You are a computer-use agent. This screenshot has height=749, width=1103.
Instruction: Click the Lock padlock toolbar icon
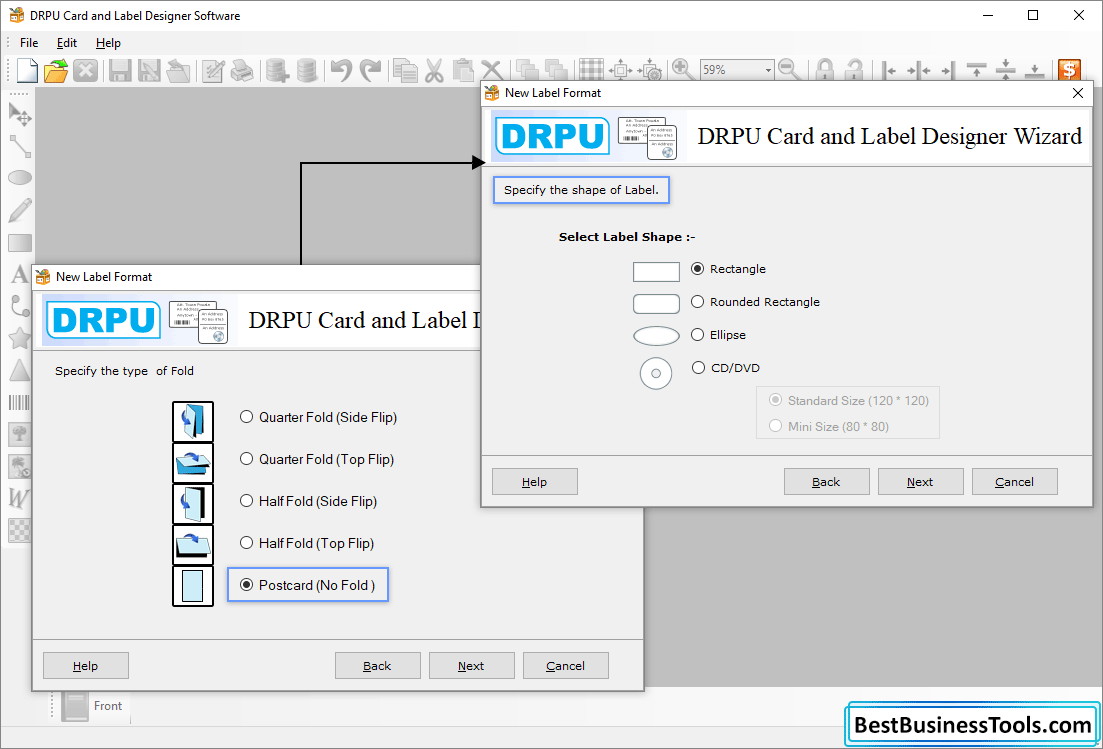pyautogui.click(x=824, y=70)
